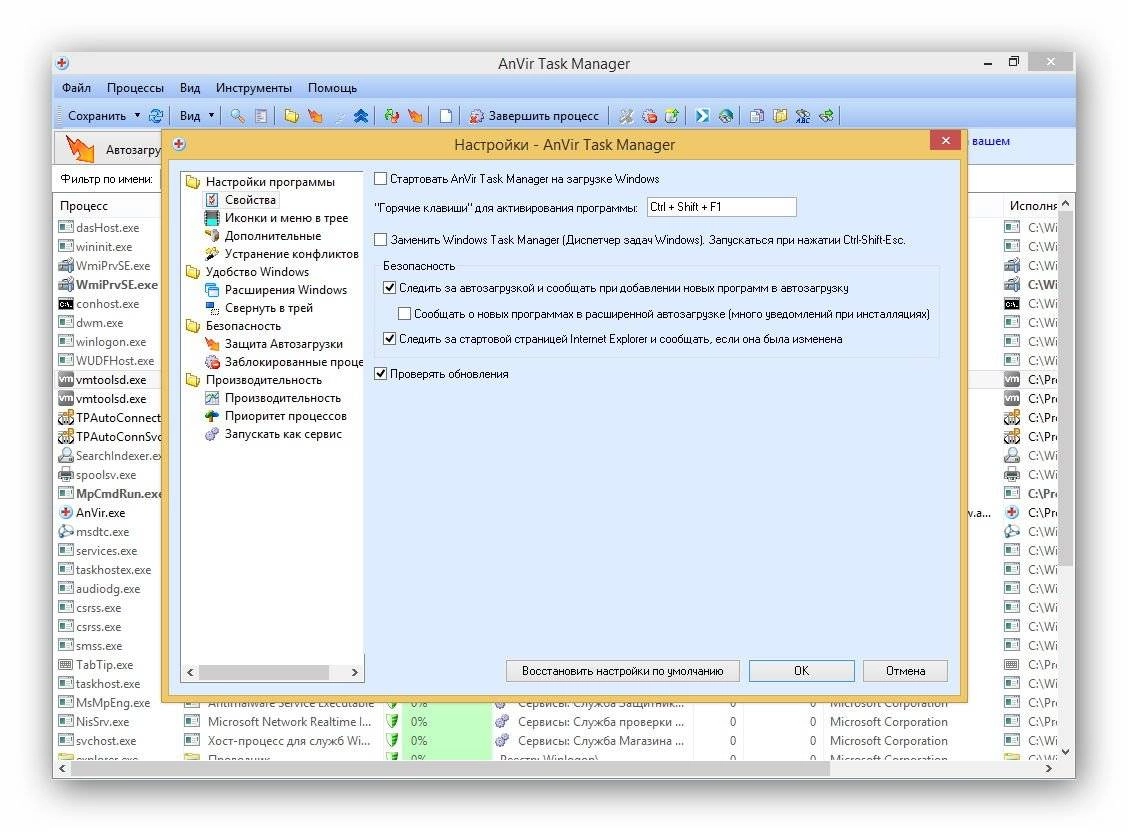
Task: Click the page with green arrow toolbar icon
Action: [672, 116]
